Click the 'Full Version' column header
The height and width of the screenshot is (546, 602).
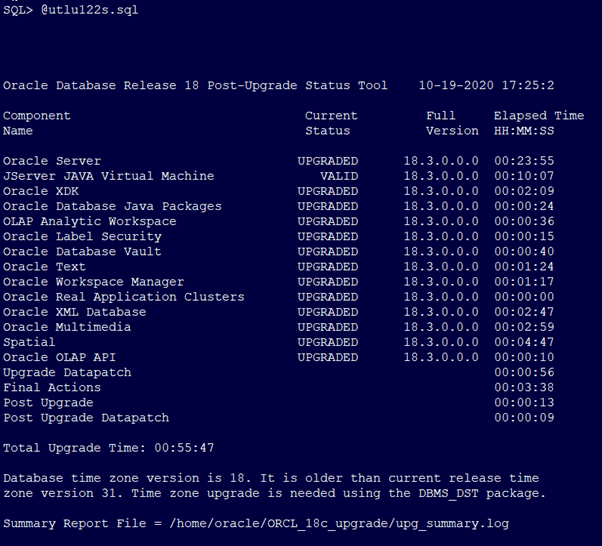[452, 123]
